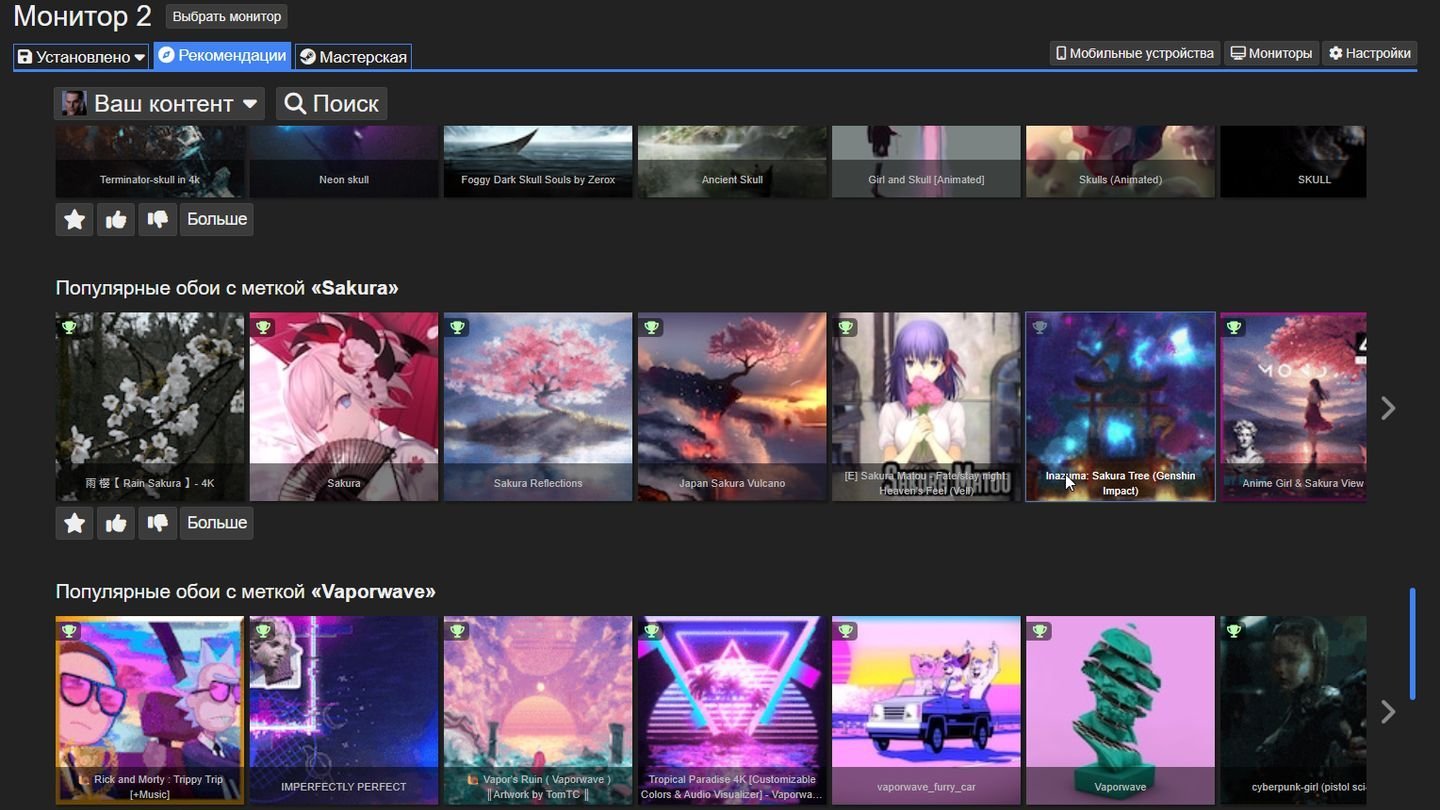Select Inazuma: Sakura Tree (Genshin Impact)

[x=1120, y=407]
